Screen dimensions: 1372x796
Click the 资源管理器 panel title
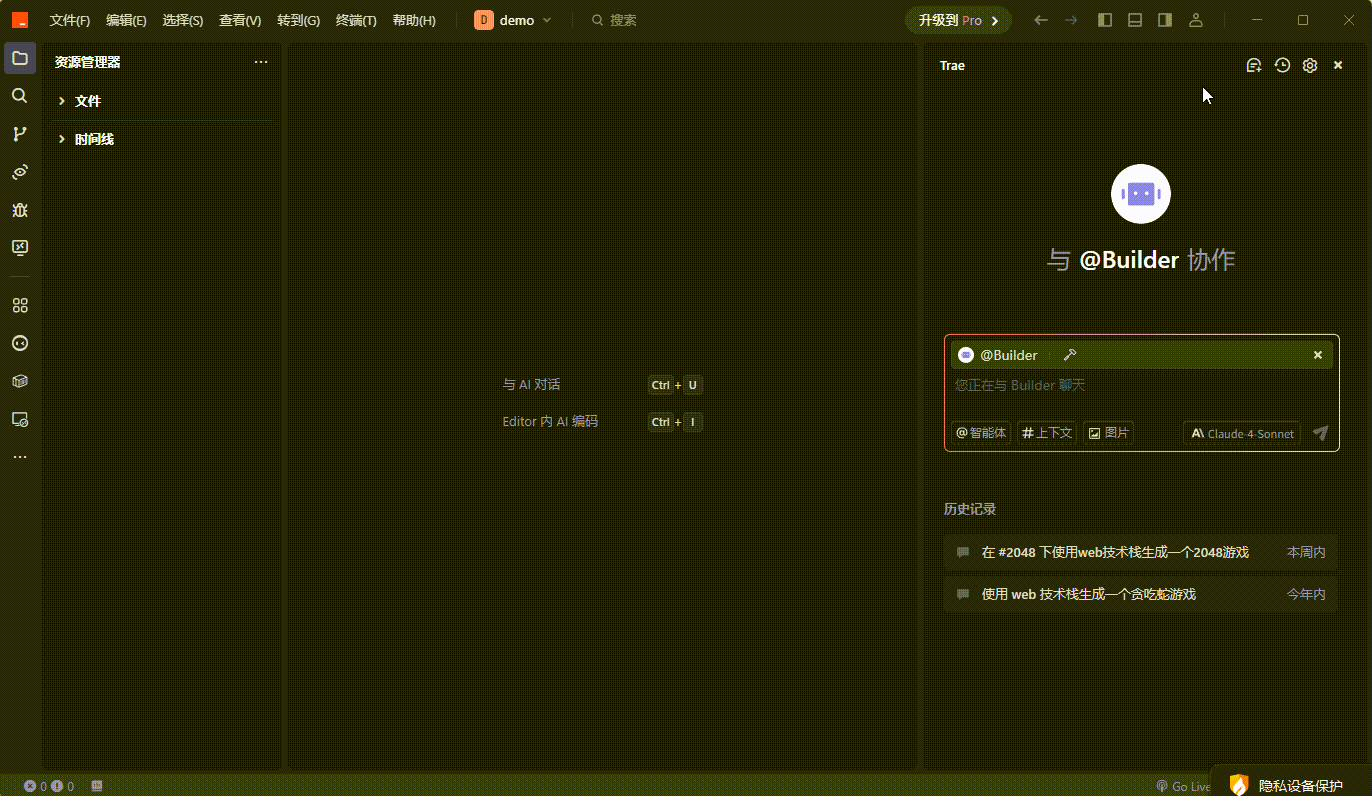point(88,62)
